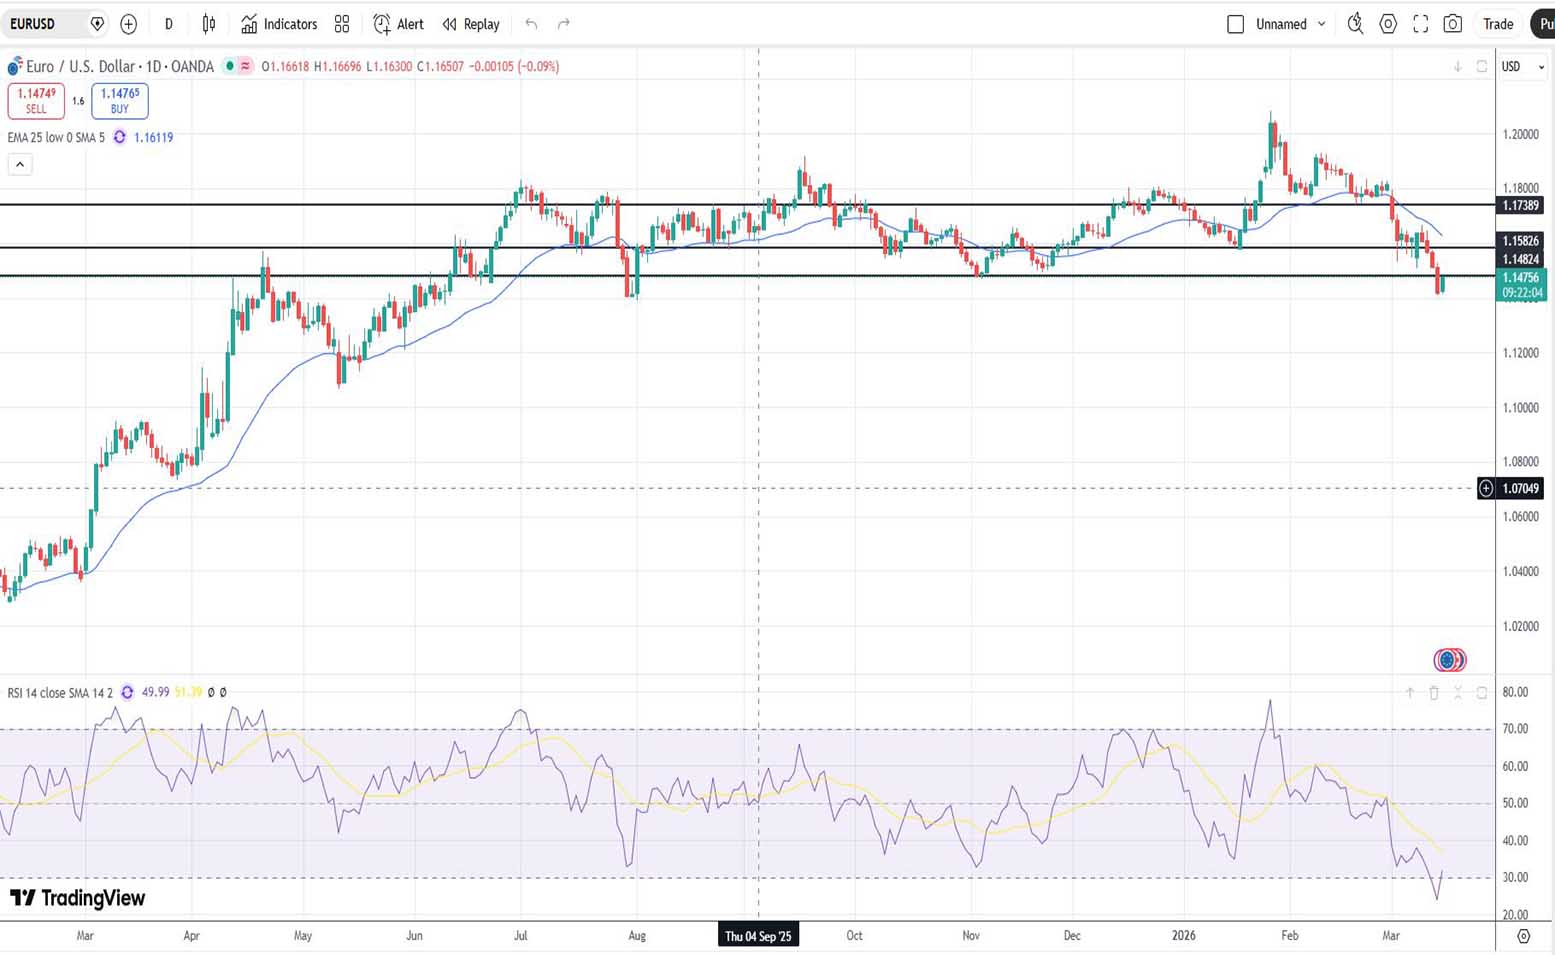Viewport: 1555px width, 955px height.
Task: Open chart settings hexagon icon
Action: 1388,24
